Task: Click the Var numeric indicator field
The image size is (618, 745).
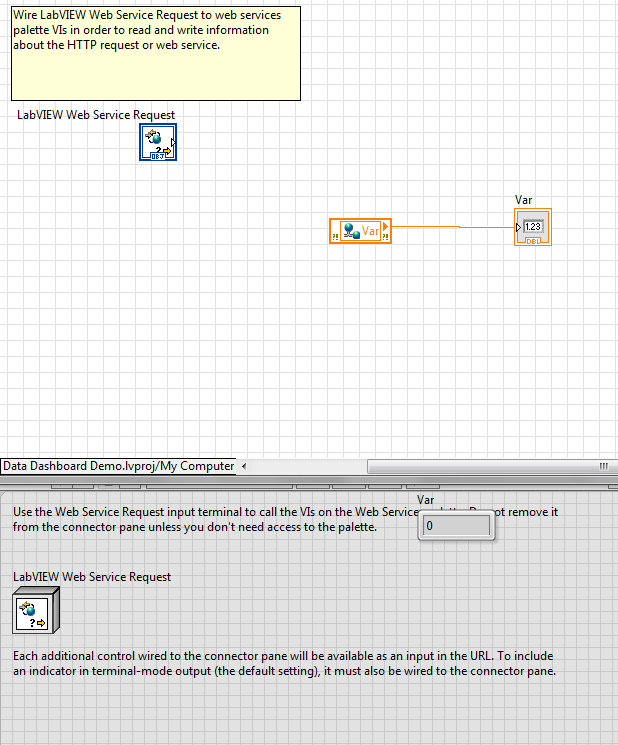Action: 456,526
